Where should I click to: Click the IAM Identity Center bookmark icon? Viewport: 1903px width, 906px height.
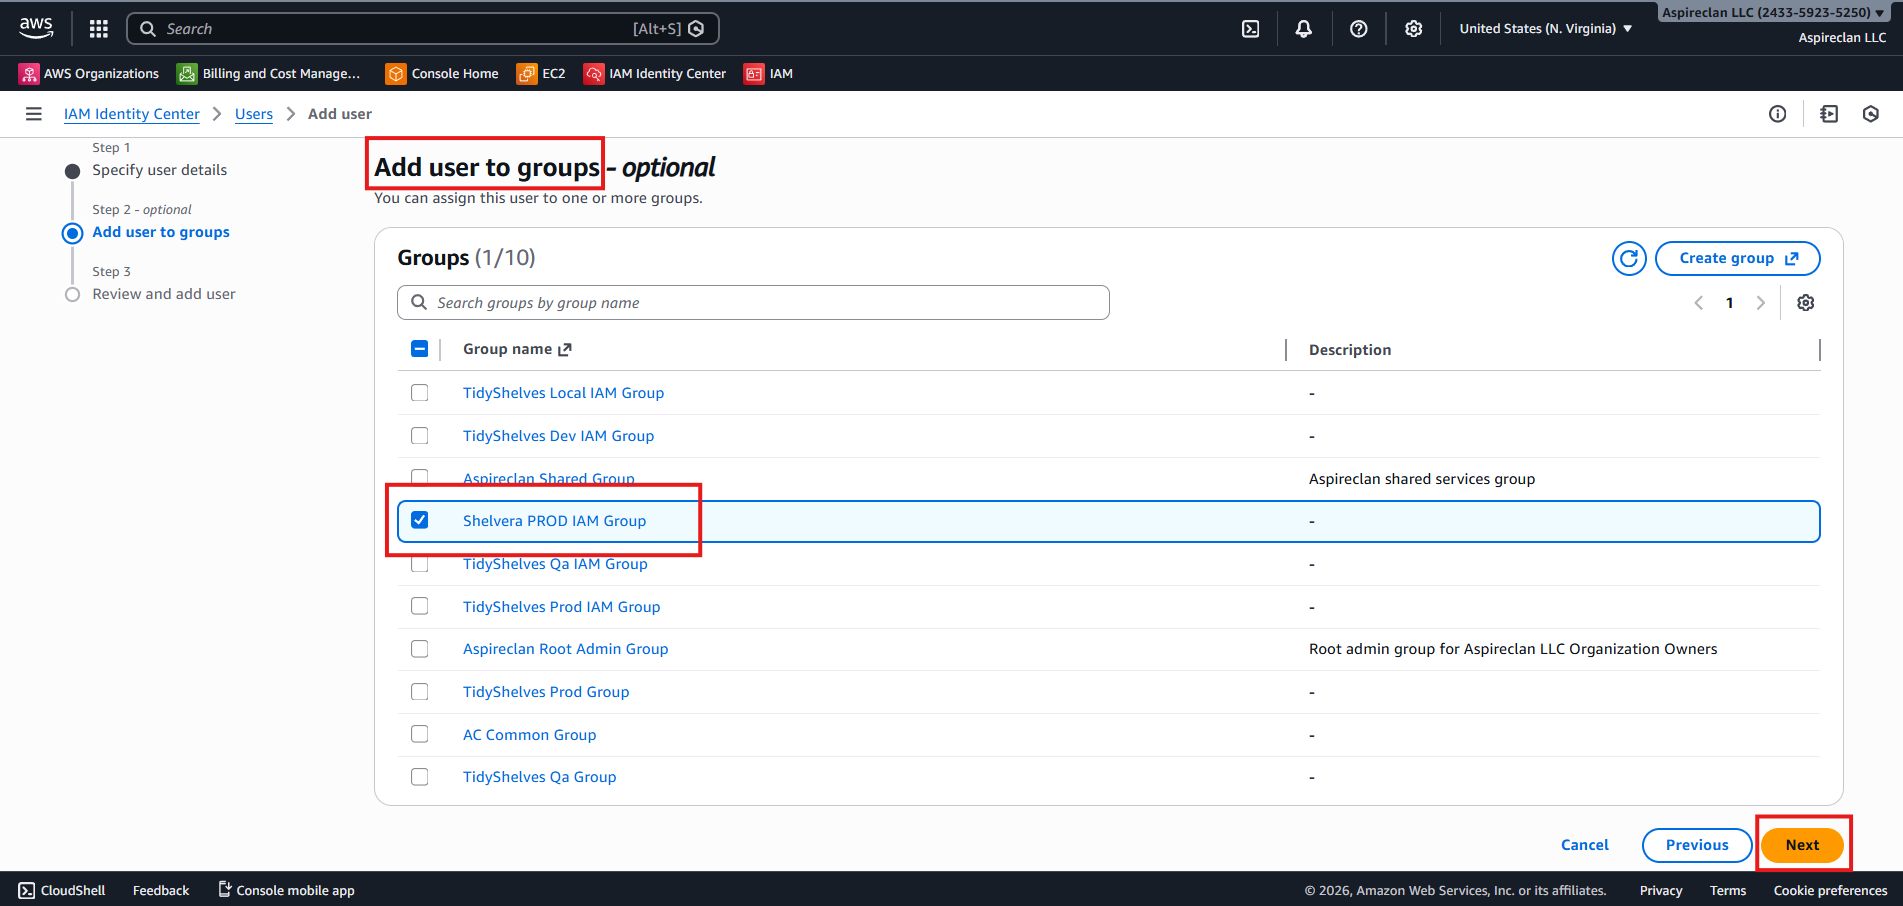pos(594,74)
